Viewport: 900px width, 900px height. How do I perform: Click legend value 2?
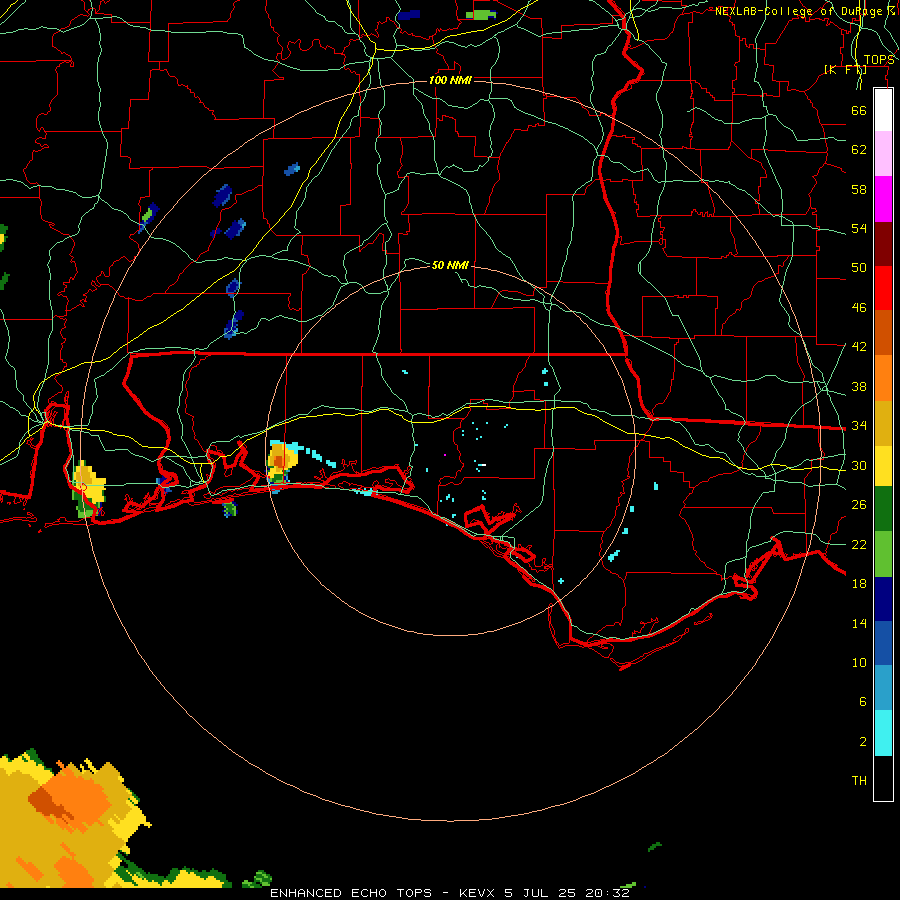[863, 742]
